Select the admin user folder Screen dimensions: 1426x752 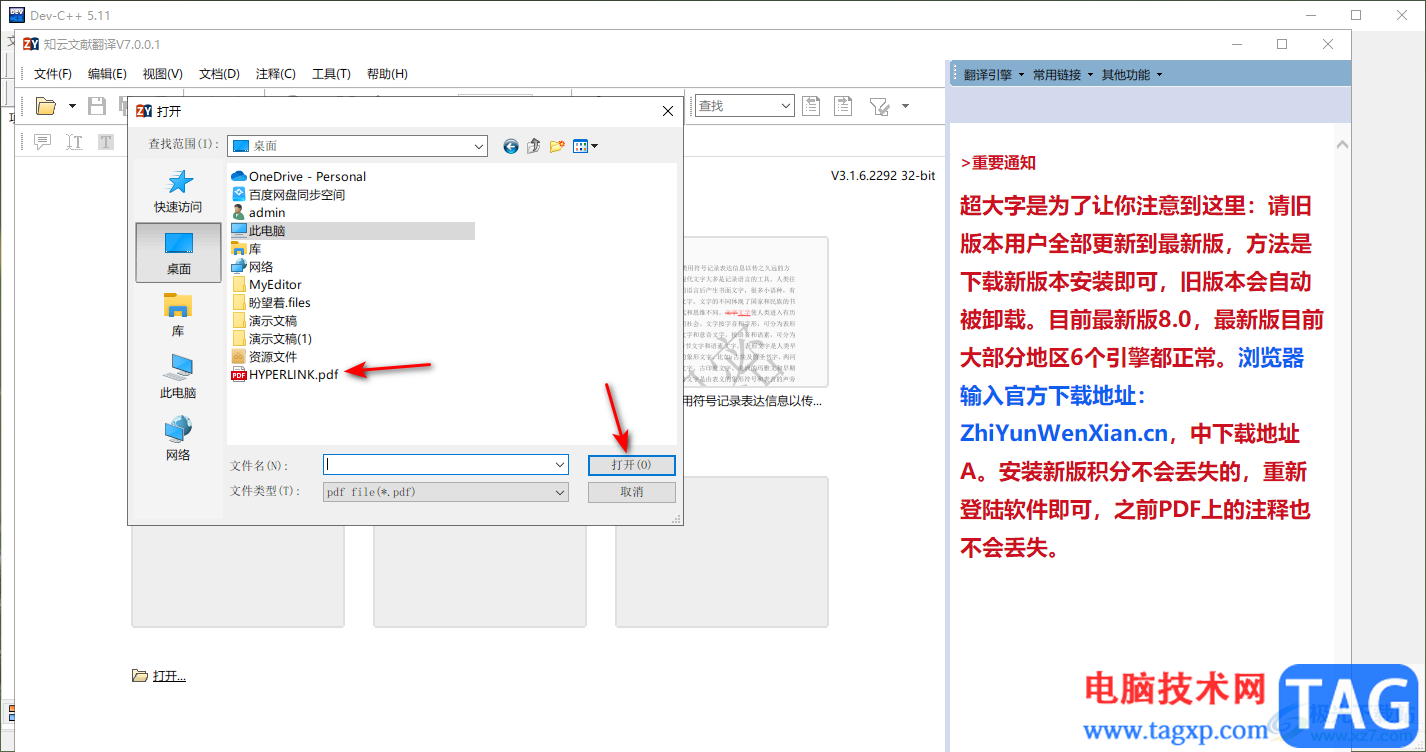pos(258,212)
